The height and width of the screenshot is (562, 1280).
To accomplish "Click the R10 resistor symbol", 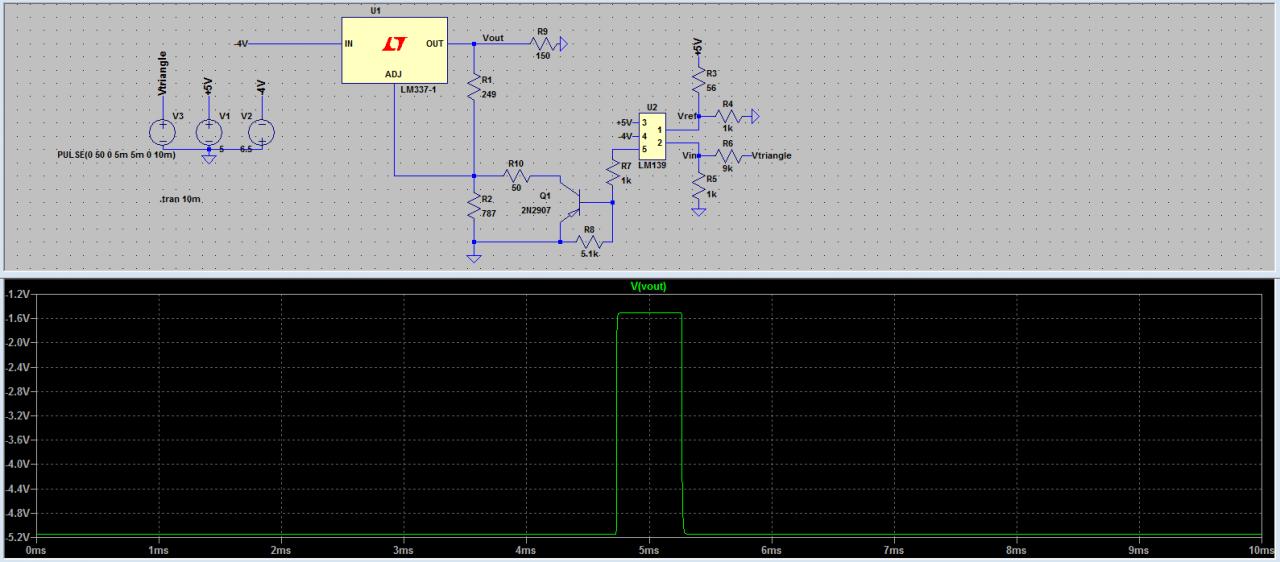I will [516, 175].
